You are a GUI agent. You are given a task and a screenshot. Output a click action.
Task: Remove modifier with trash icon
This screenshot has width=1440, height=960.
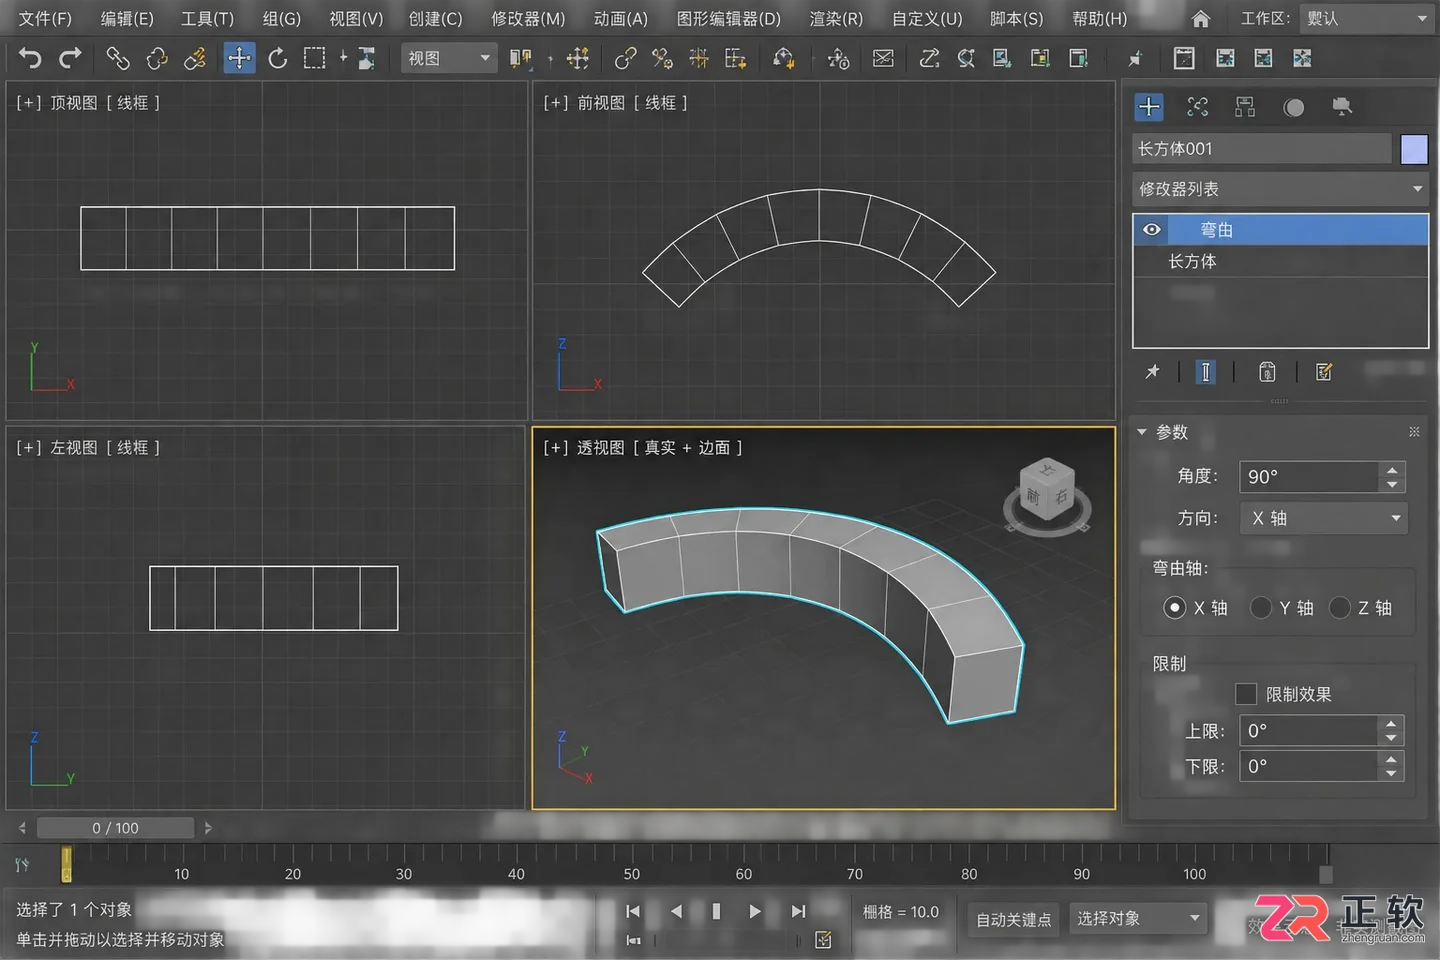tap(1267, 372)
